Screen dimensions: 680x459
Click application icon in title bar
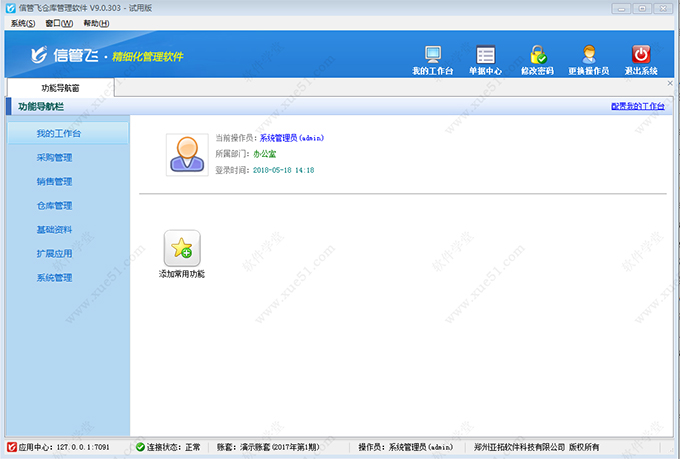click(11, 8)
